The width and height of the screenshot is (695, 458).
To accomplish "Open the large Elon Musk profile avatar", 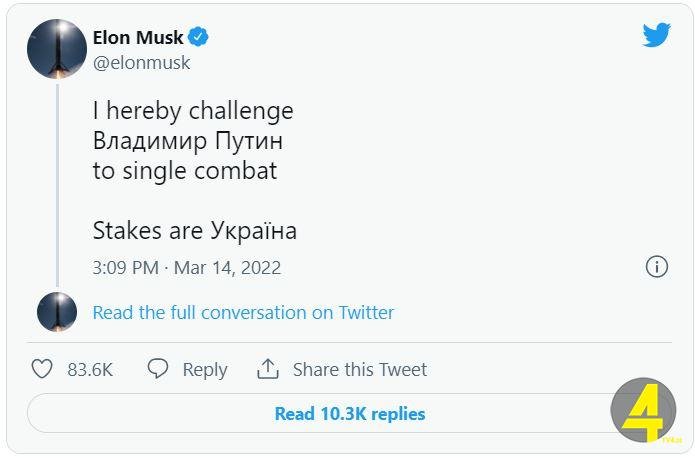I will [57, 49].
